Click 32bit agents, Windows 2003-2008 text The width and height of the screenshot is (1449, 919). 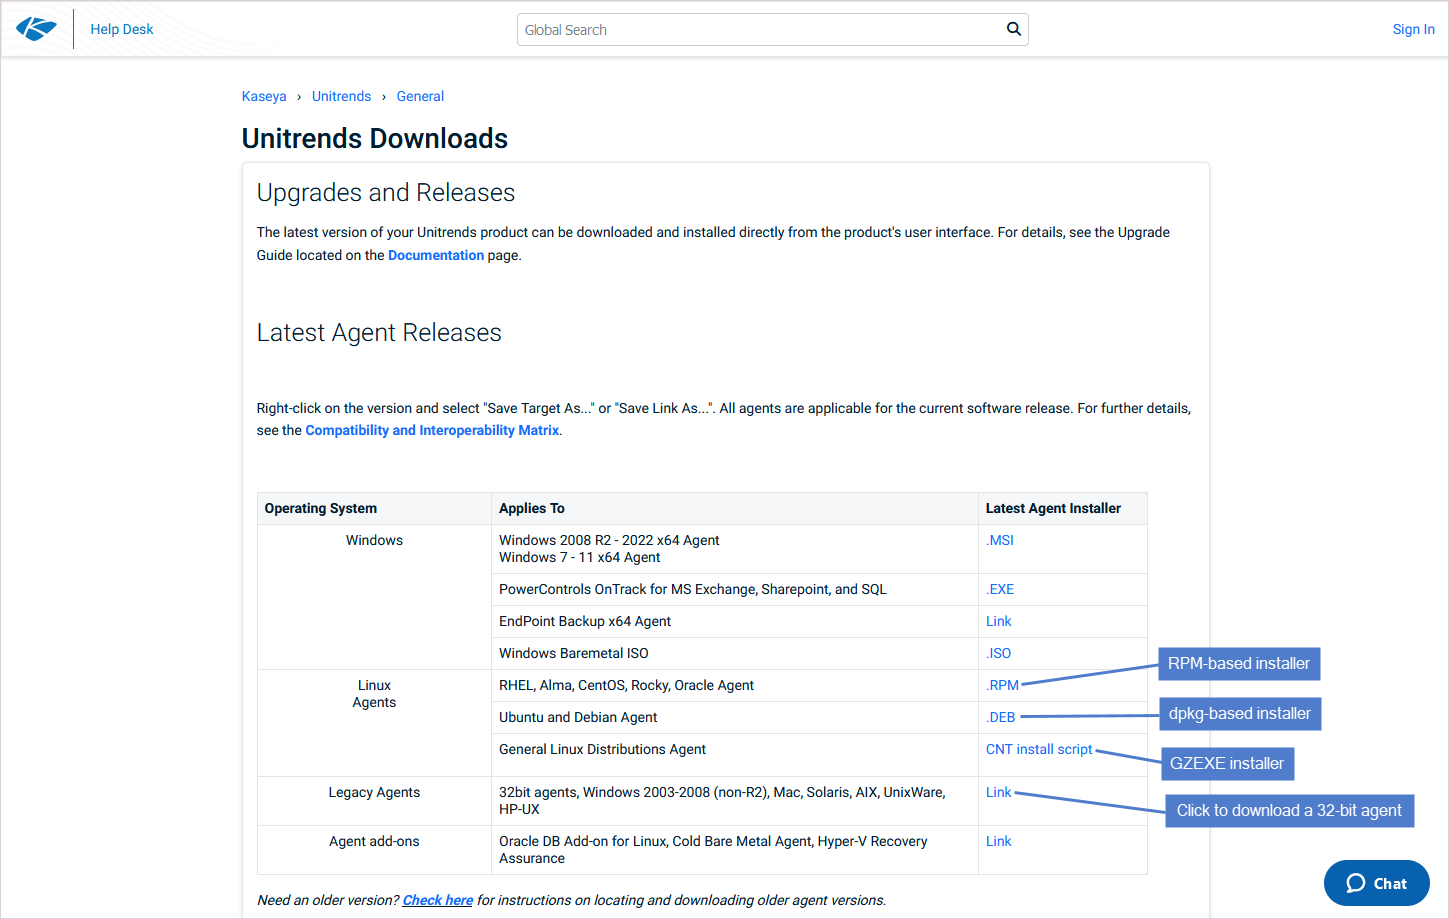(x=722, y=801)
